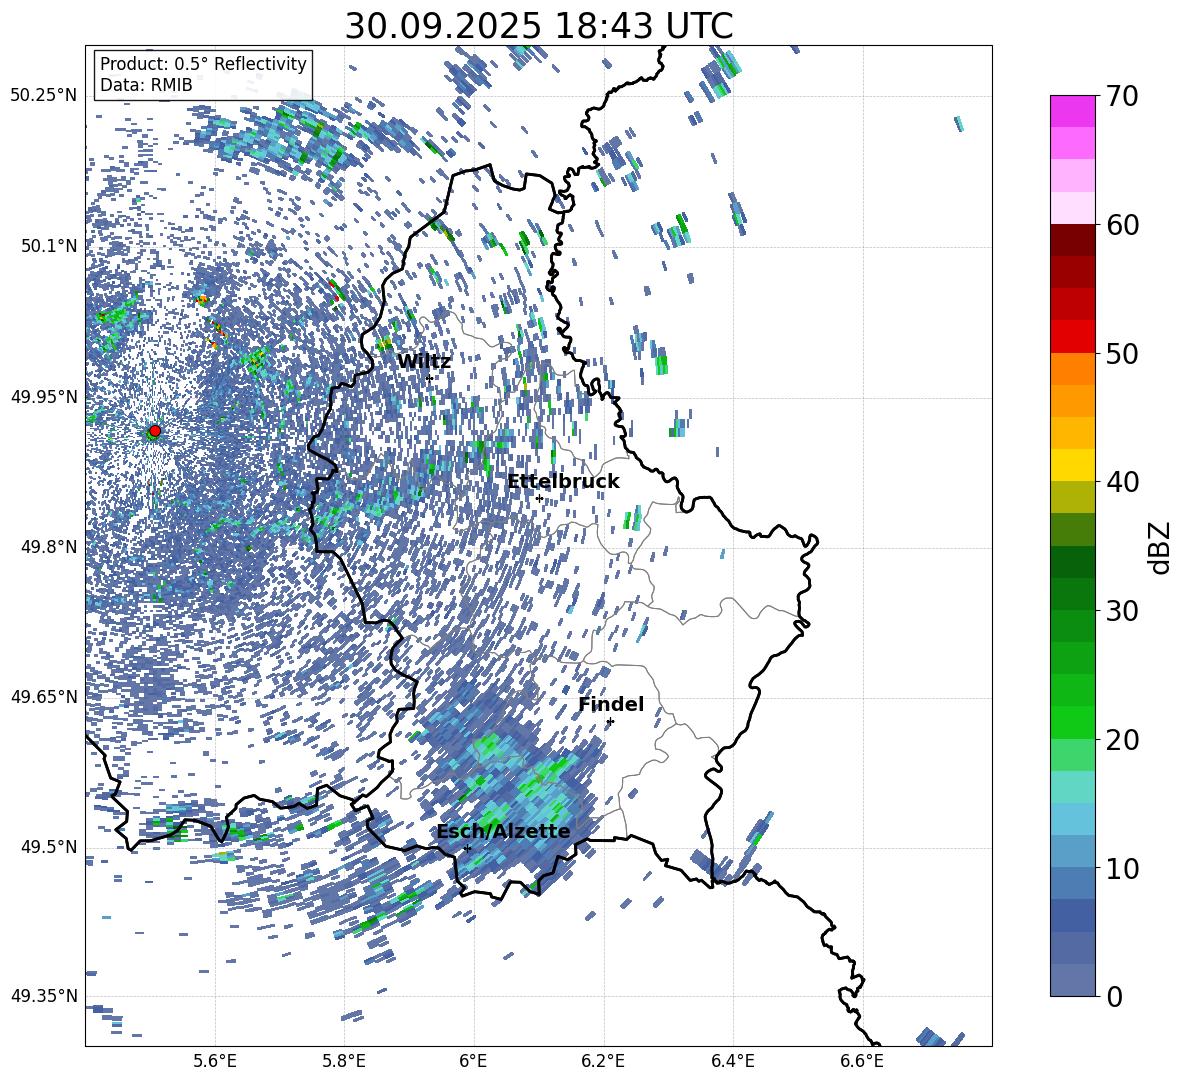Click the 6°E longitude label
The height and width of the screenshot is (1081, 1184).
pos(473,1061)
